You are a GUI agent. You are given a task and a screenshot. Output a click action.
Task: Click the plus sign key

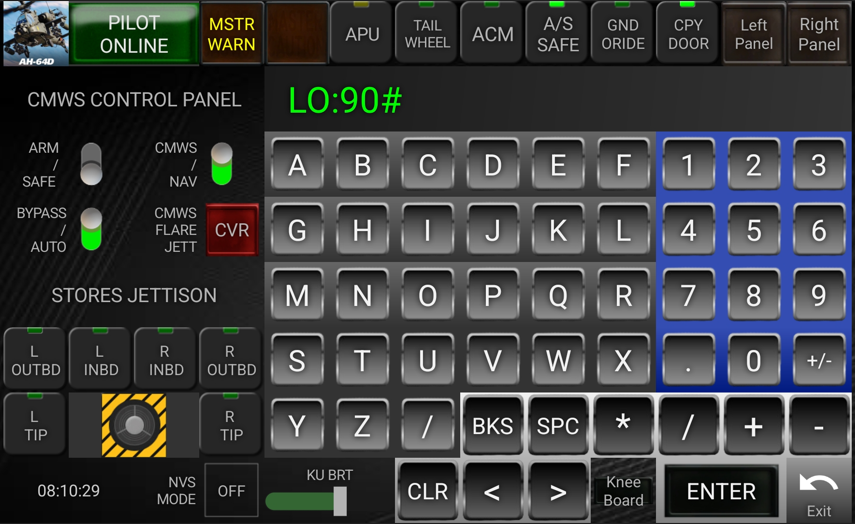tap(754, 425)
